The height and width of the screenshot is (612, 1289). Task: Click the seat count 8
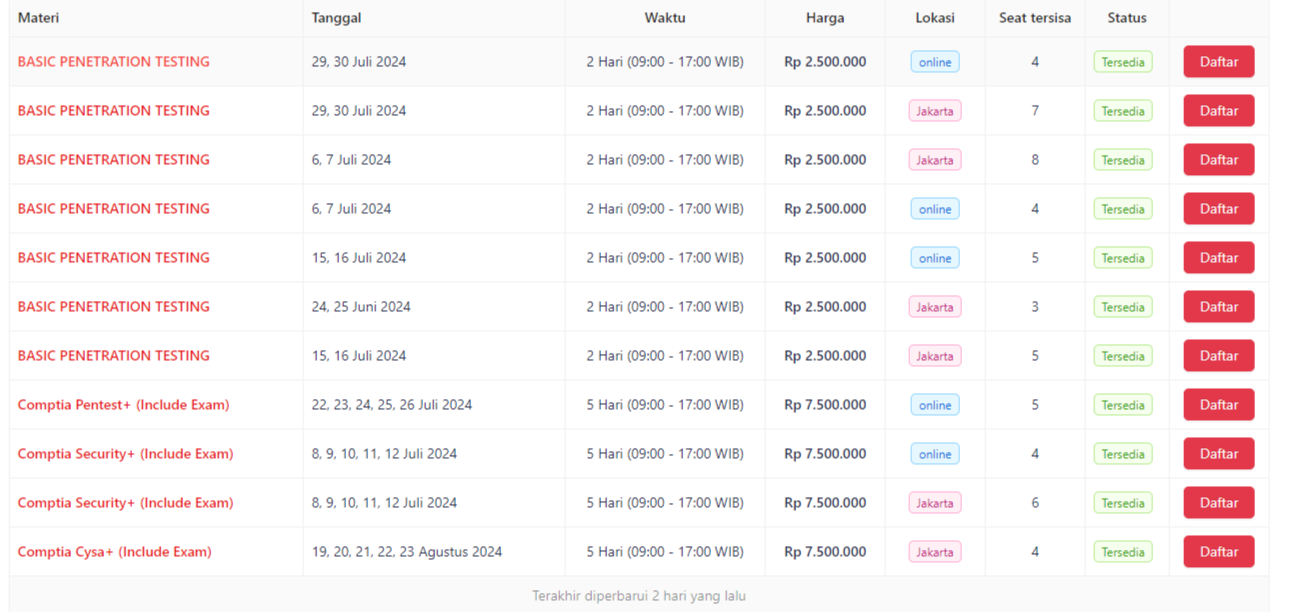click(1035, 160)
